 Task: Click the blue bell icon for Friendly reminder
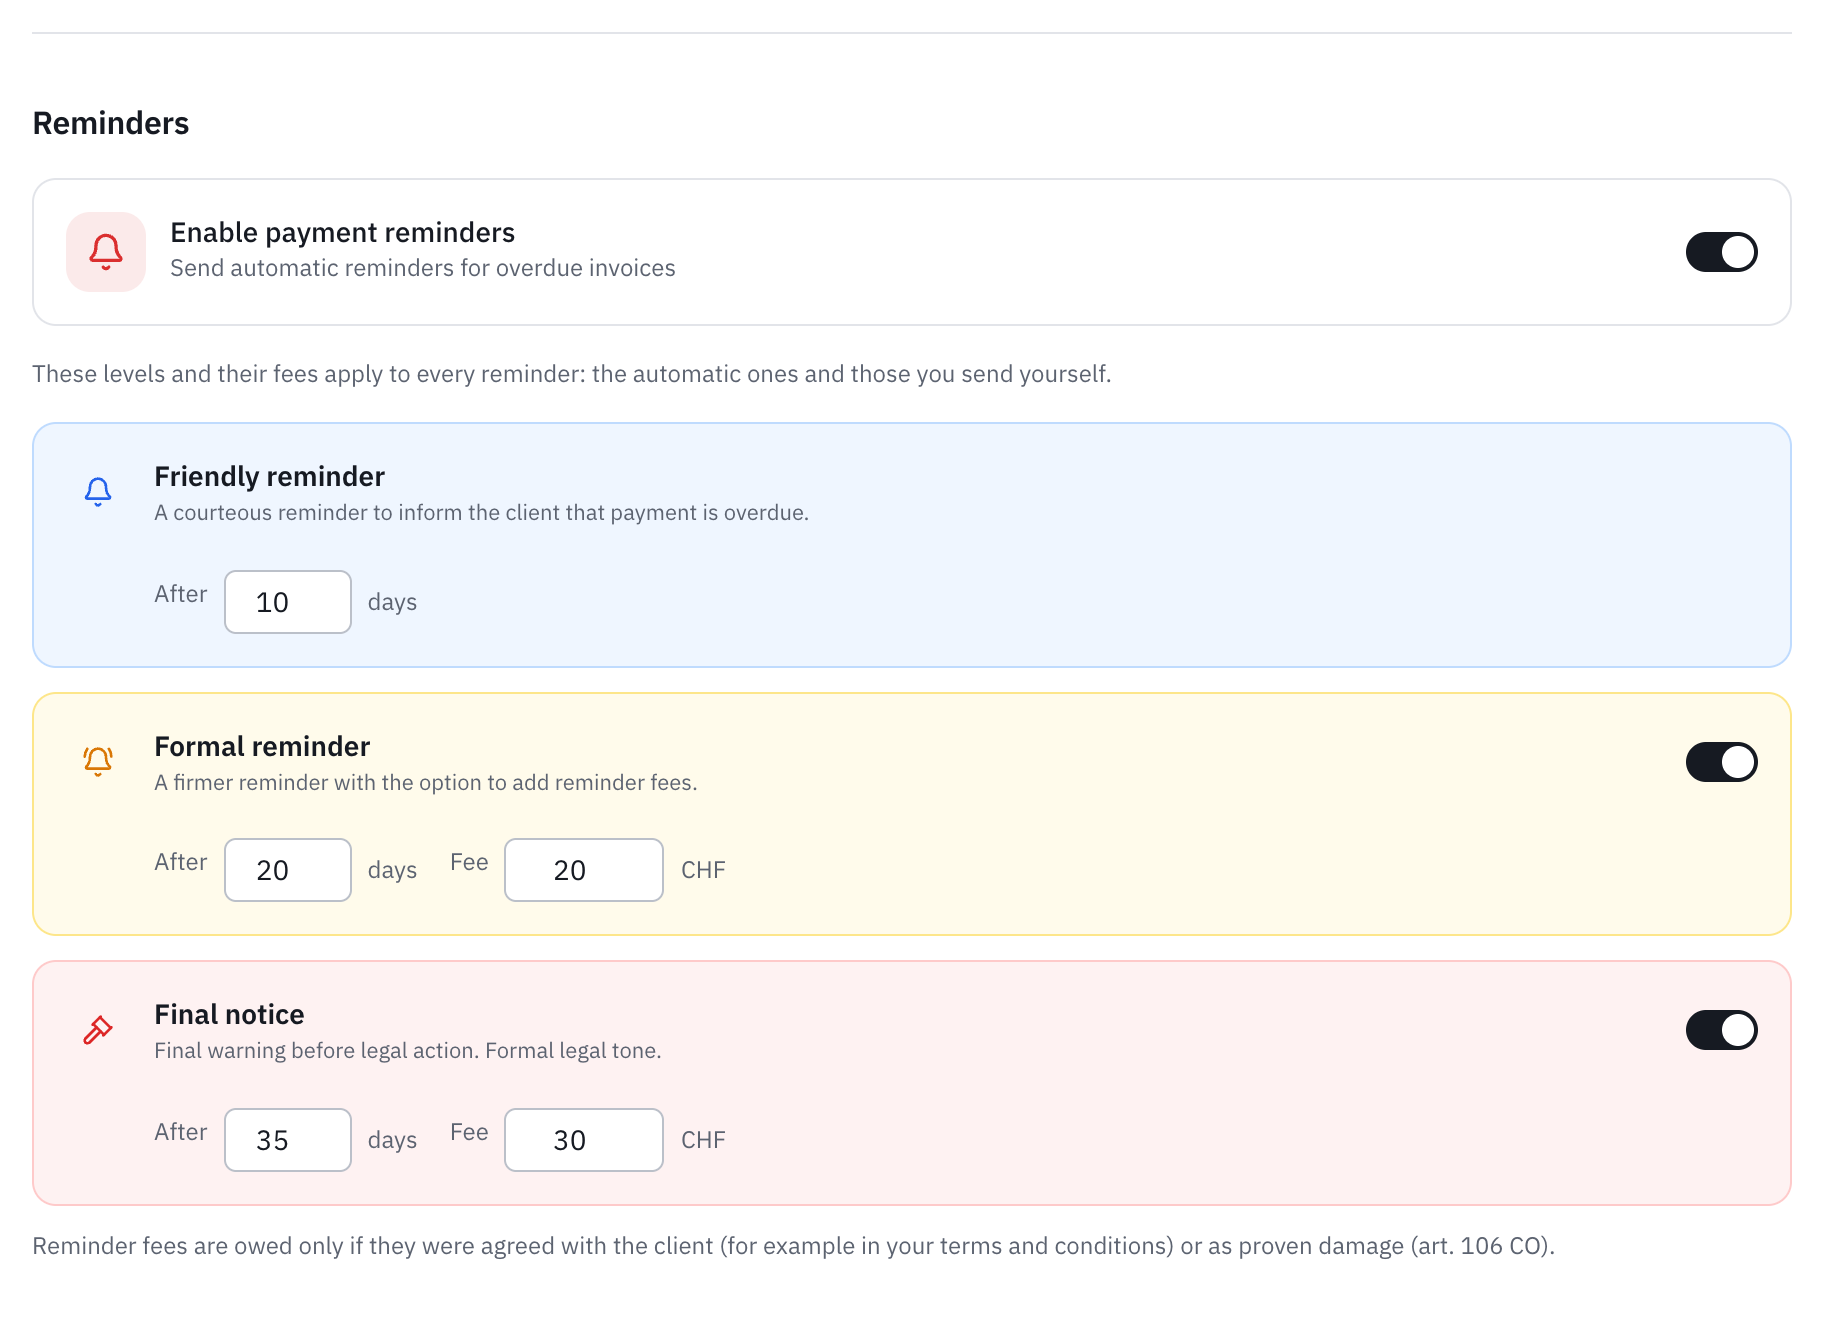pyautogui.click(x=98, y=492)
